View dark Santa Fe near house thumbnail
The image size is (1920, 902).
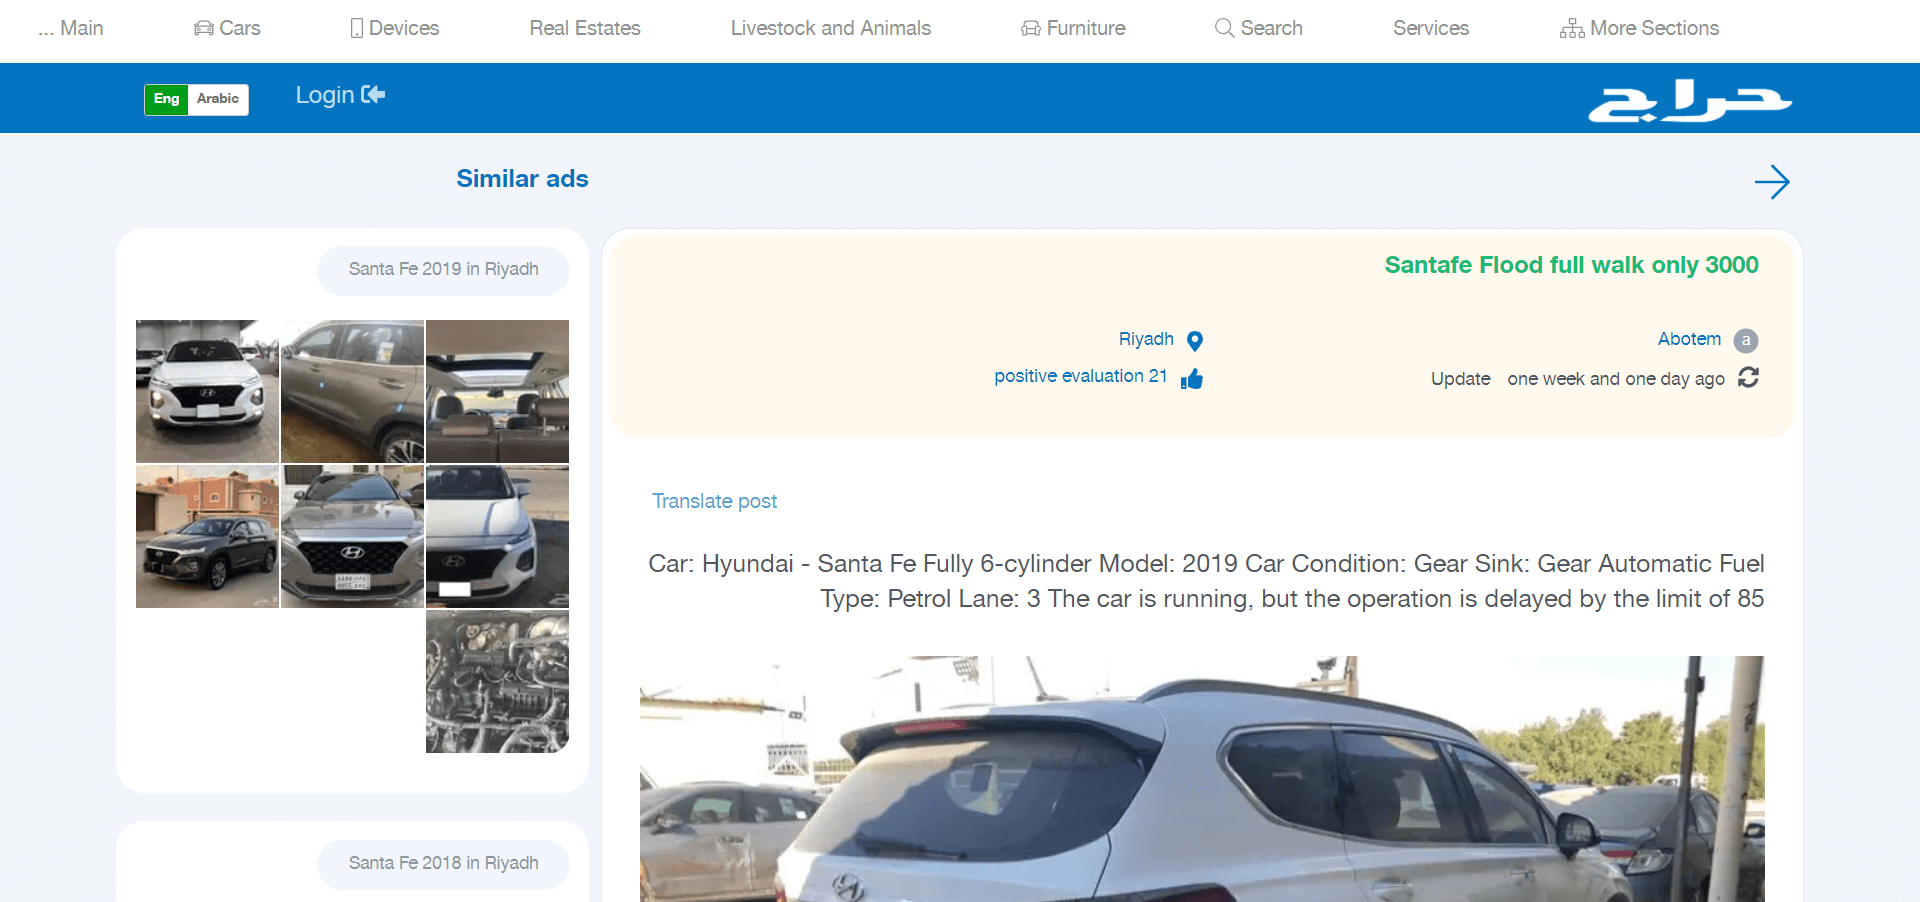(x=207, y=536)
